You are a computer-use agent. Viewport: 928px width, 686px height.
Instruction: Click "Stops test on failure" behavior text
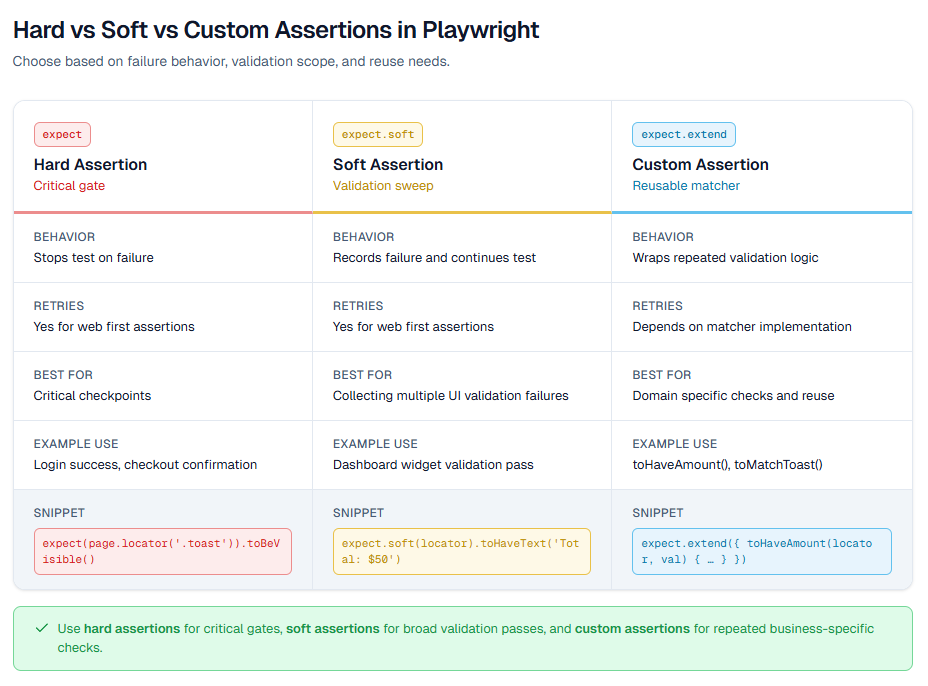coord(93,258)
